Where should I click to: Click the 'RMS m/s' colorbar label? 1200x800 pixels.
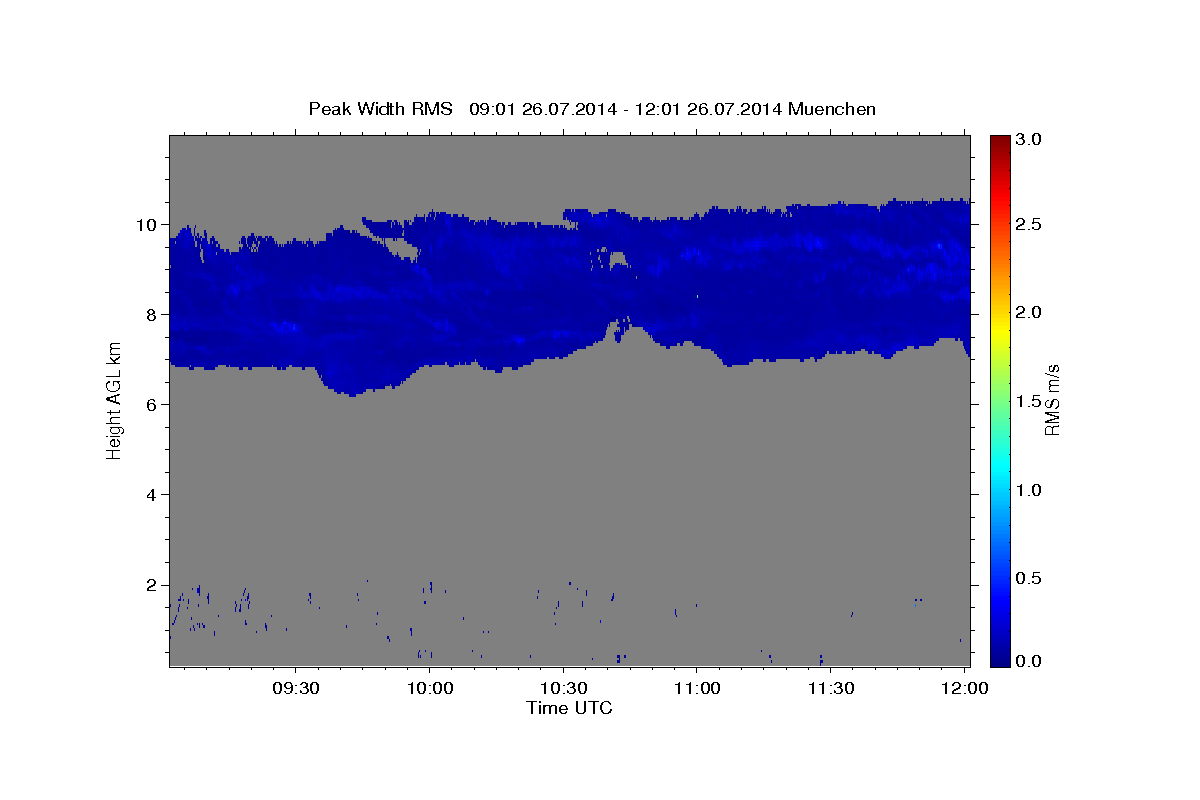pyautogui.click(x=1051, y=398)
